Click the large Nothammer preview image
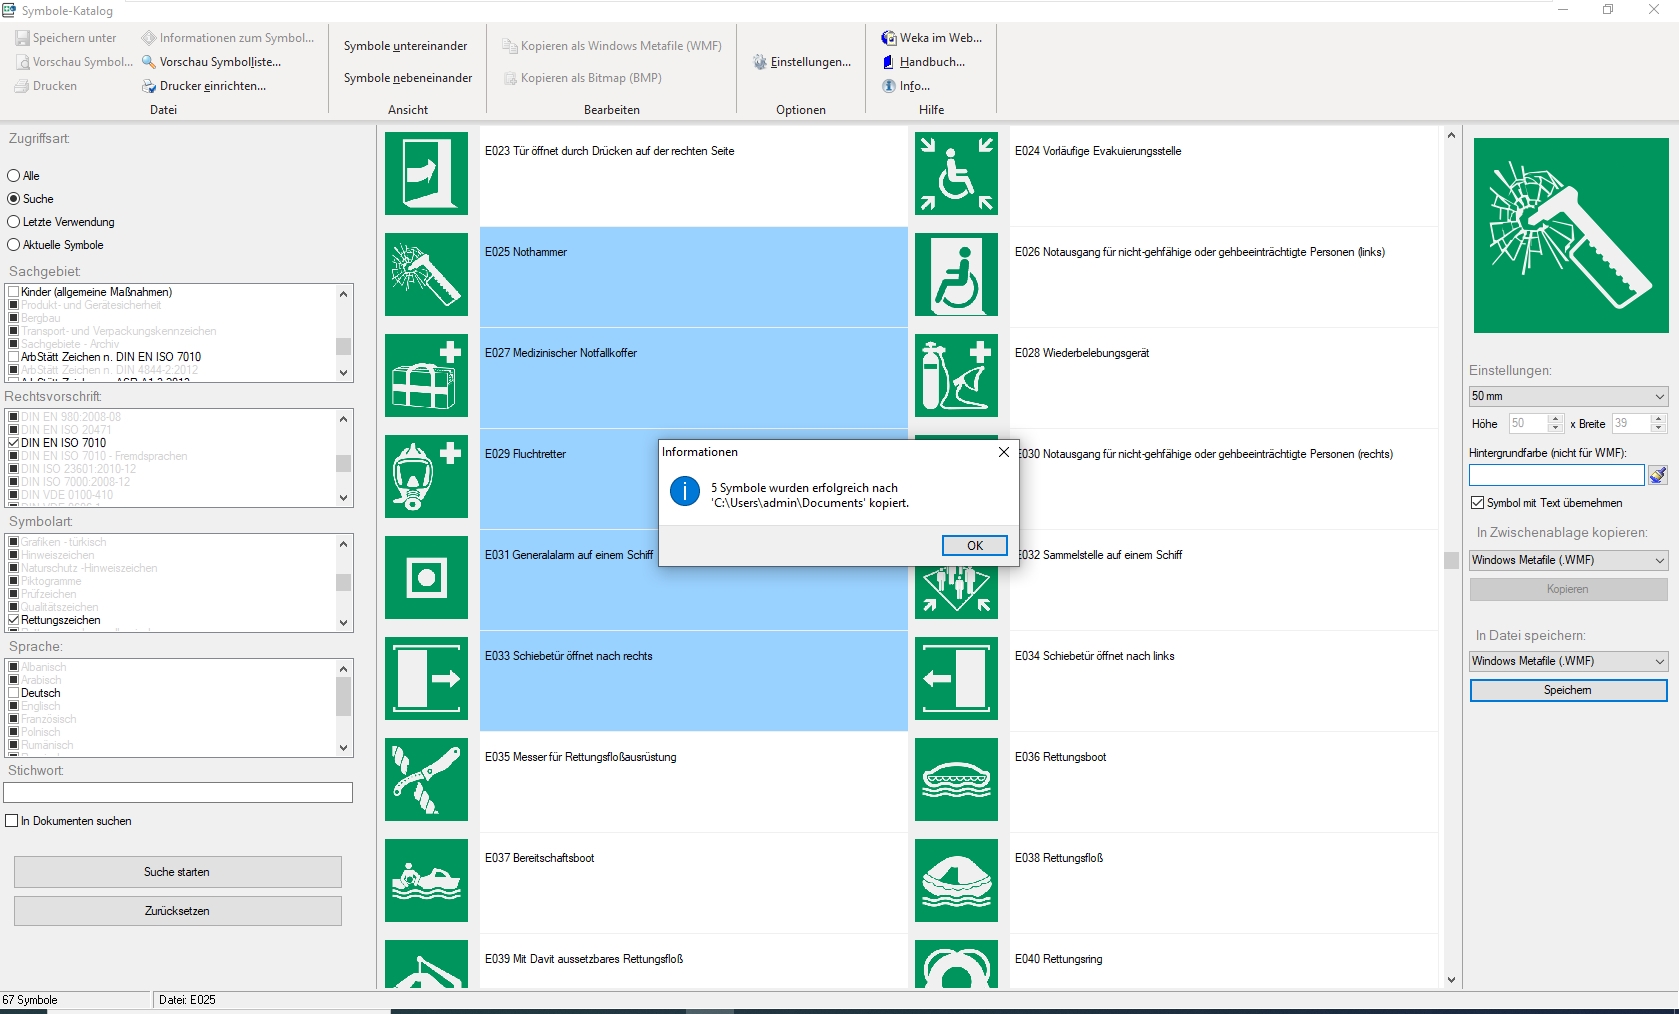Screen dimensions: 1679x1014 click(1571, 236)
